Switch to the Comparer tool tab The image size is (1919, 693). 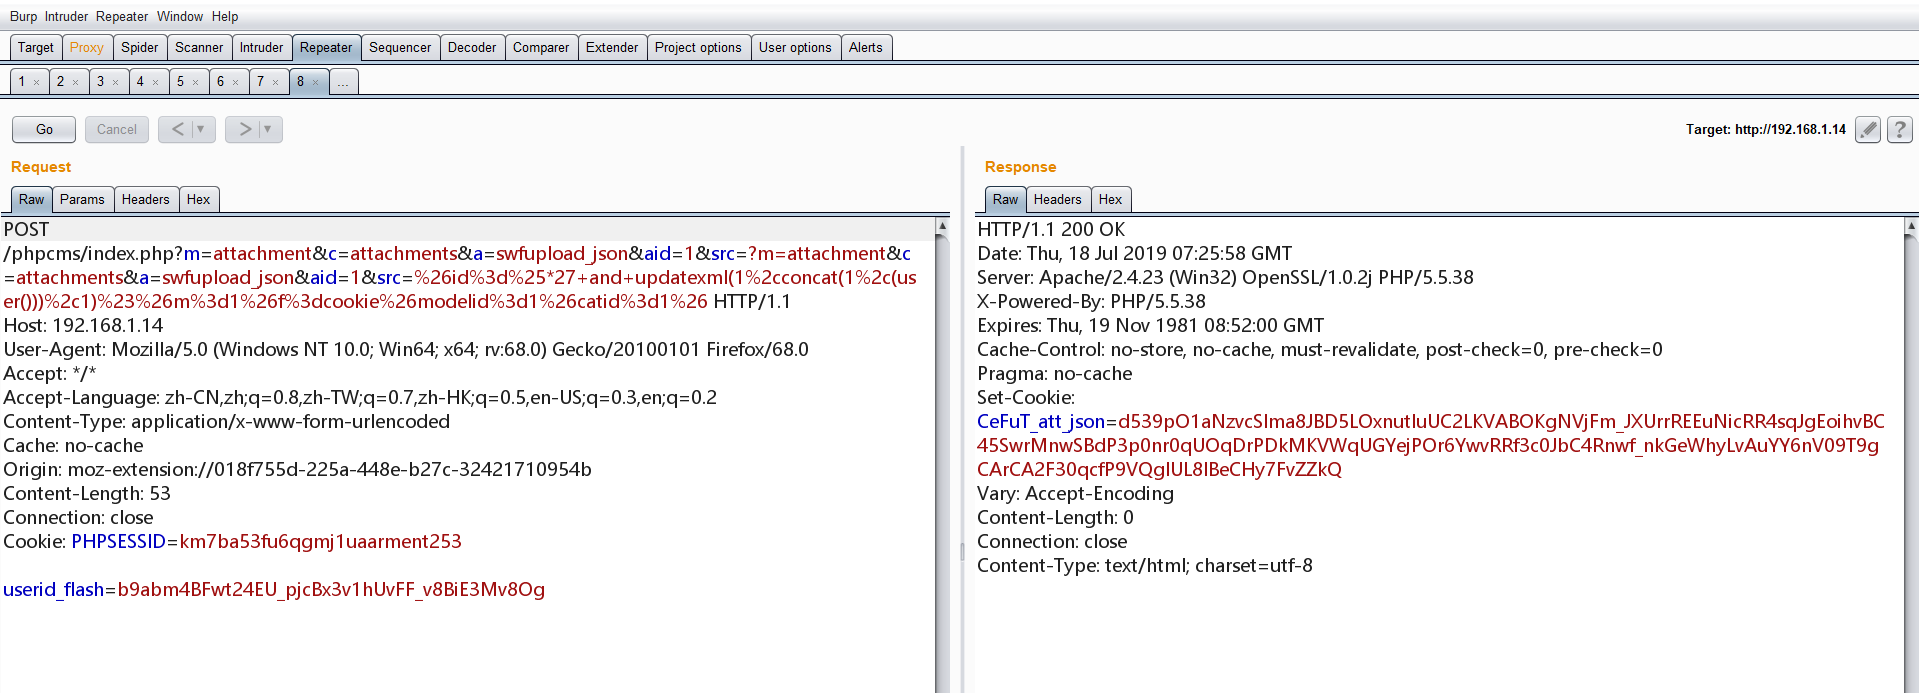541,47
